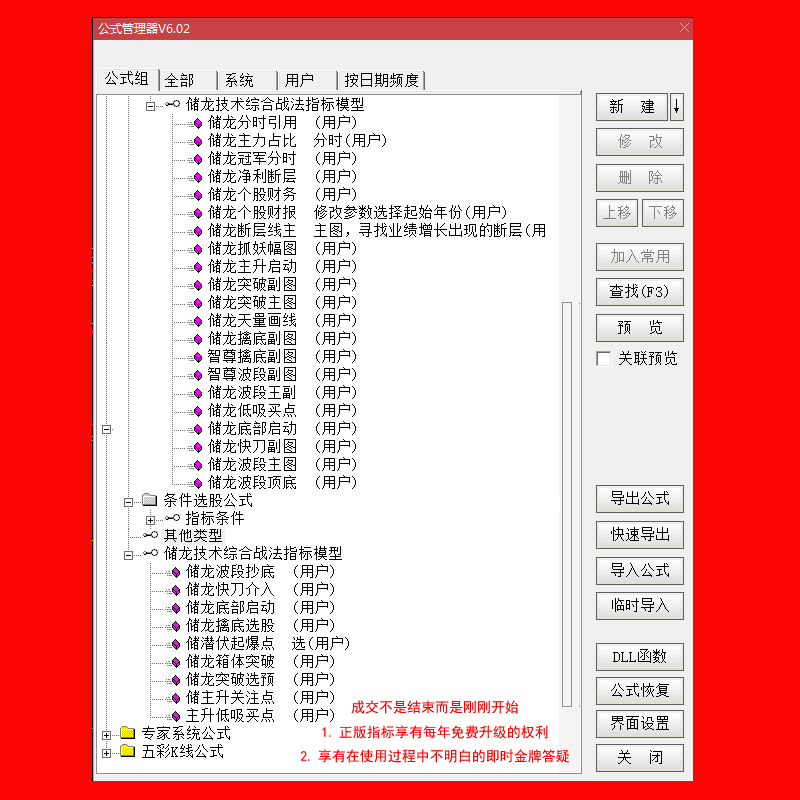Collapse the top-level tree node at left edge
Screen dimensions: 800x800
pyautogui.click(x=107, y=430)
